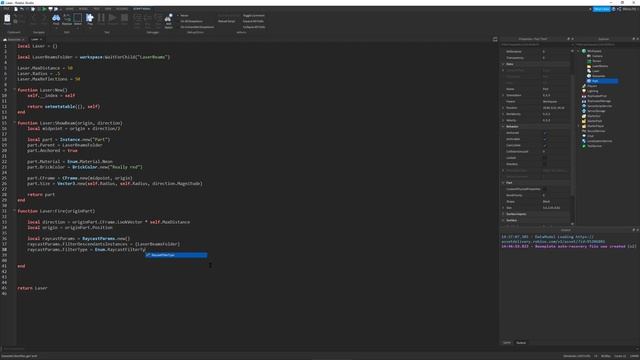Viewport: 640px width, 360px height.
Task: Expand the Position property row
Action: pos(503,108)
